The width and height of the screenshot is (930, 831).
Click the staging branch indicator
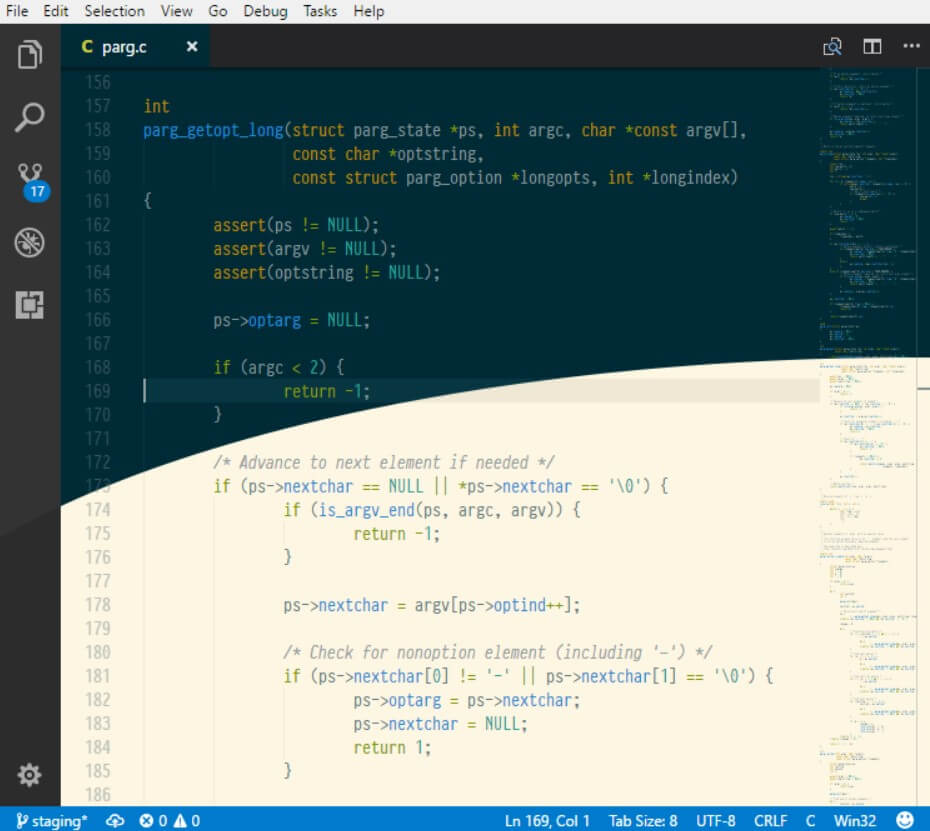pyautogui.click(x=52, y=820)
